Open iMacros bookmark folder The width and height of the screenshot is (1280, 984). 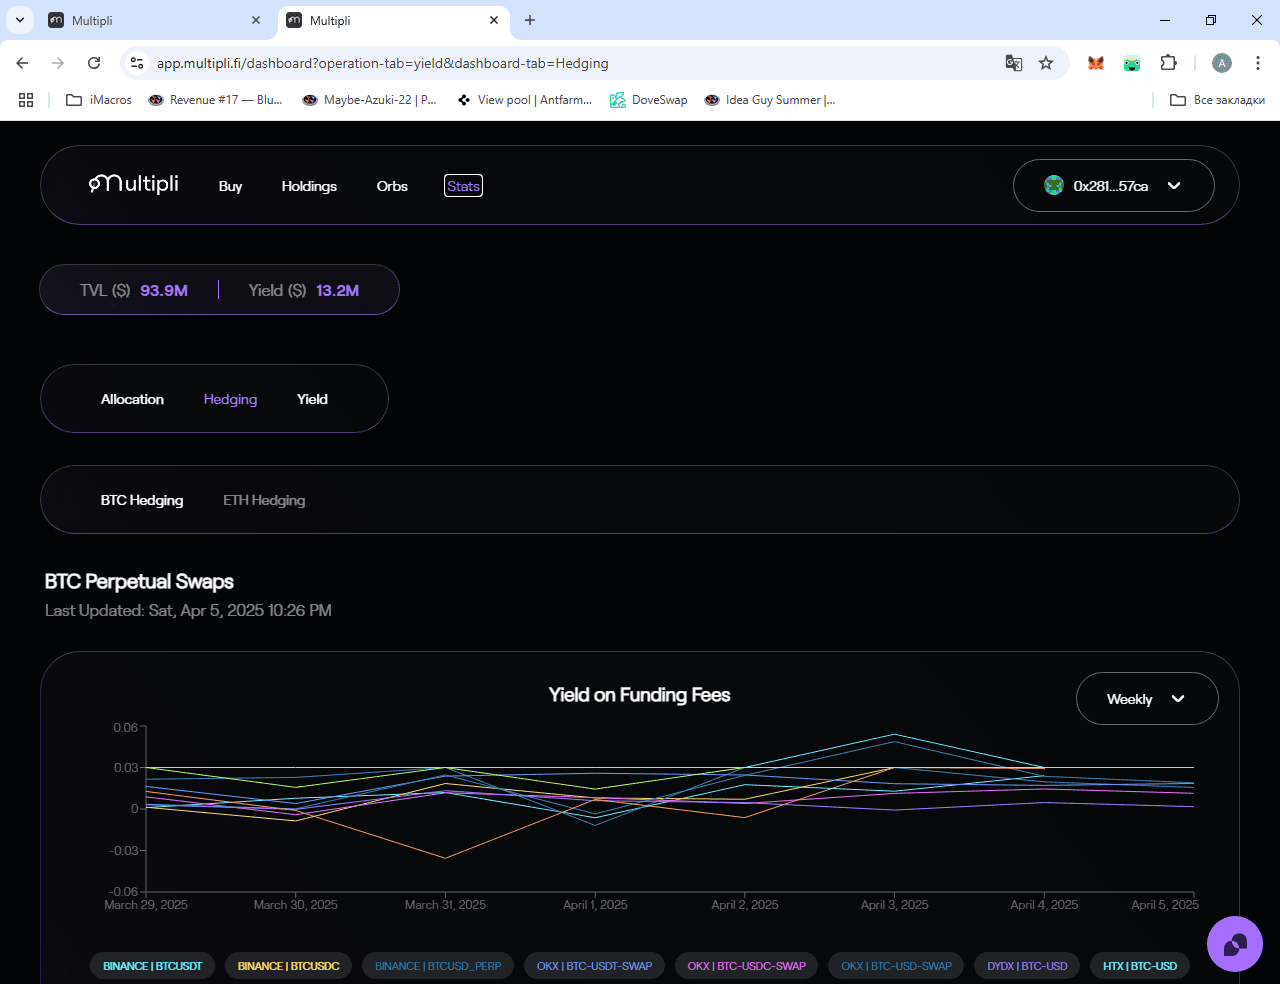pyautogui.click(x=99, y=100)
